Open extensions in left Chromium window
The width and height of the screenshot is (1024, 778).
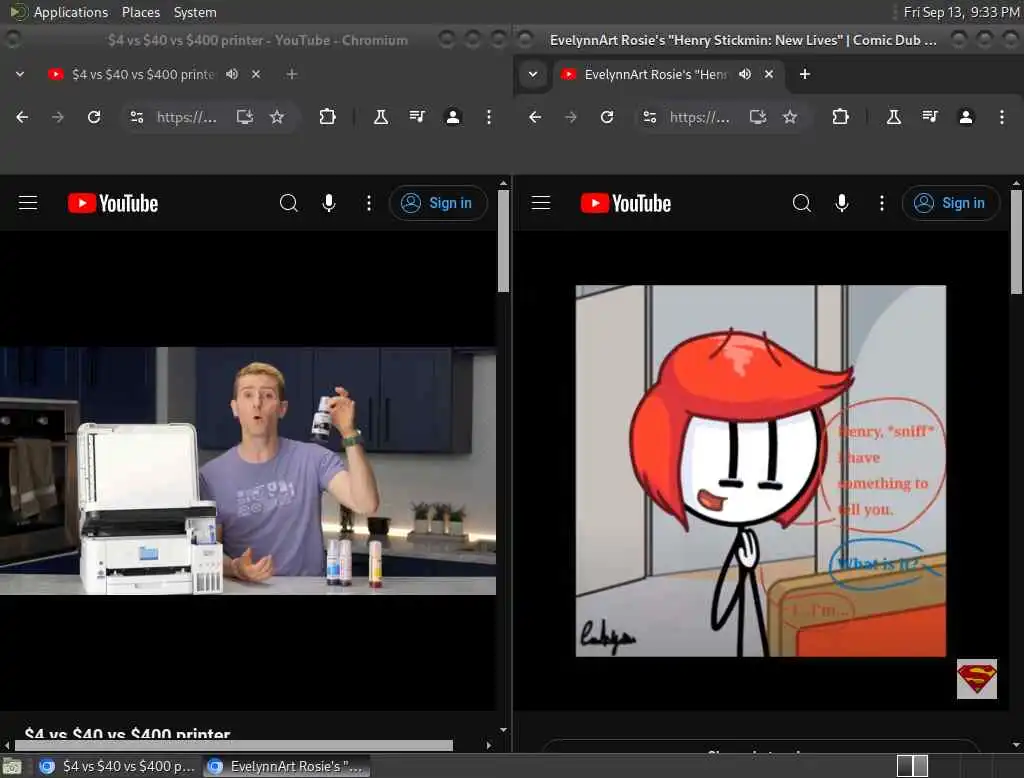pyautogui.click(x=327, y=117)
